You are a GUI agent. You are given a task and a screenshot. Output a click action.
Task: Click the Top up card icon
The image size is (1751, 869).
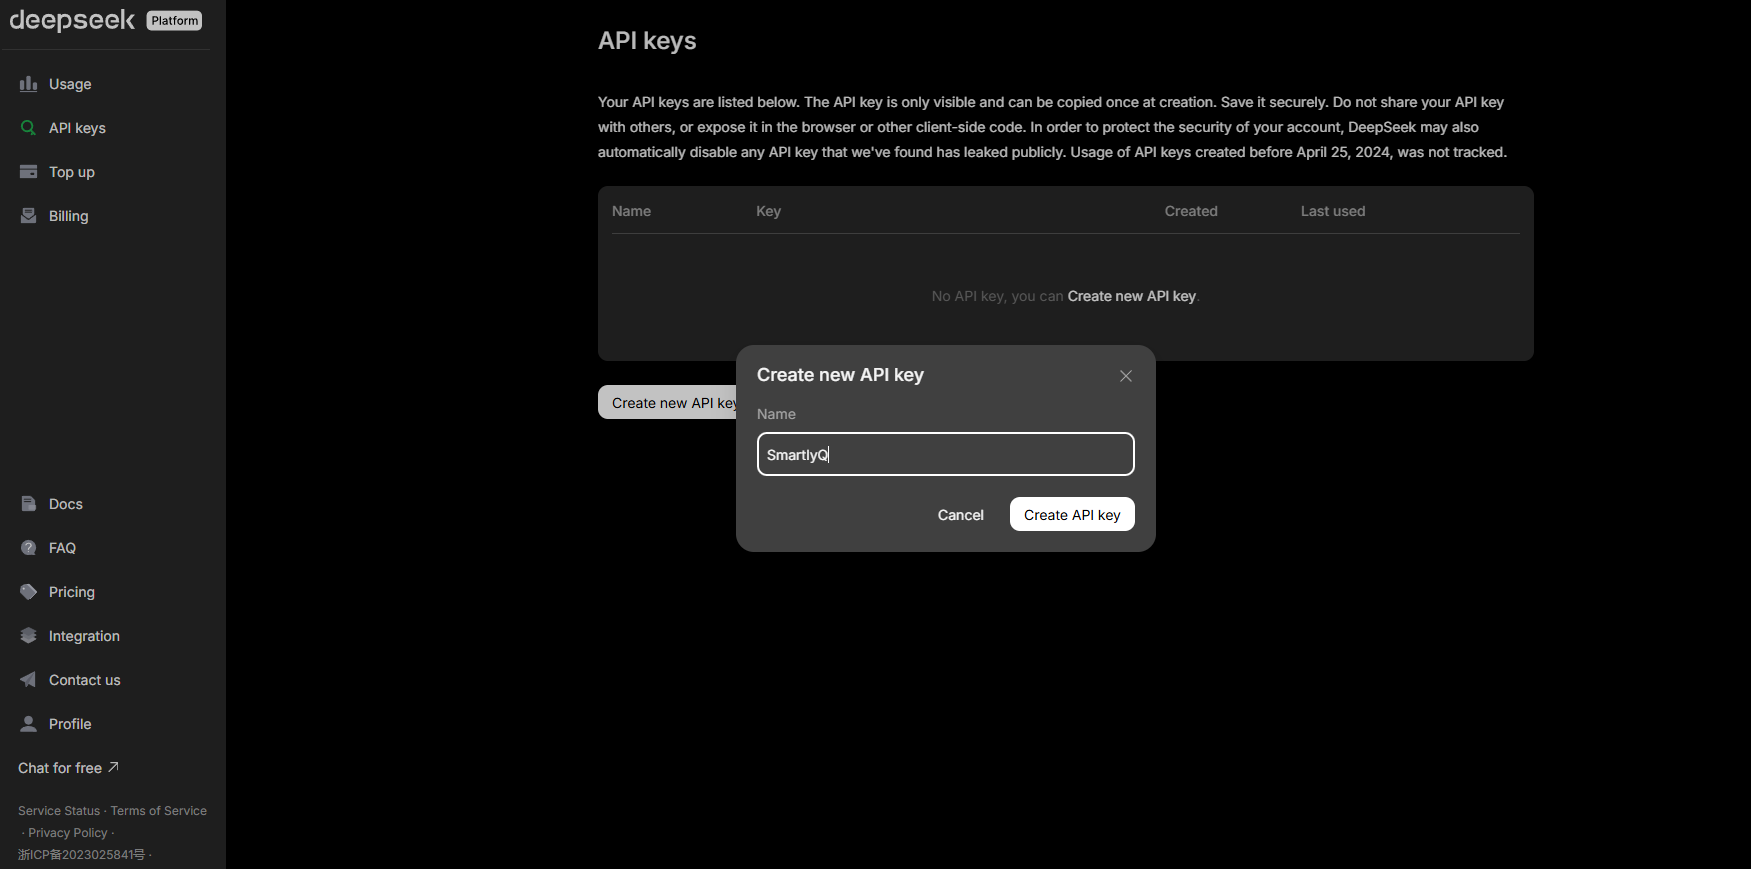28,172
